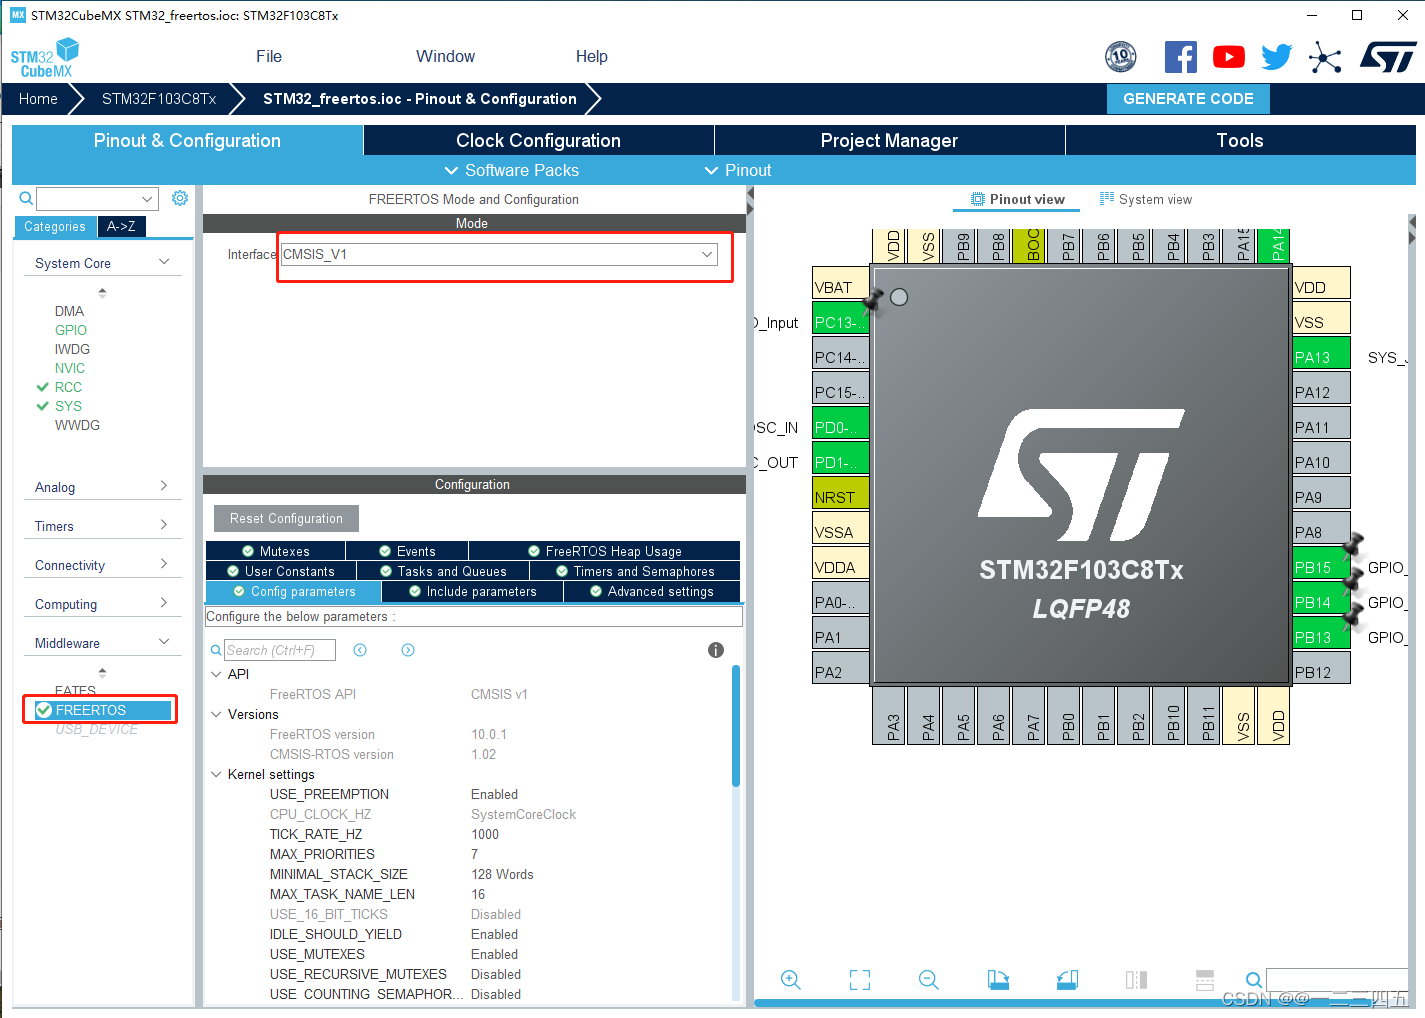Zoom in on the pinout view
The height and width of the screenshot is (1018, 1425).
point(791,980)
